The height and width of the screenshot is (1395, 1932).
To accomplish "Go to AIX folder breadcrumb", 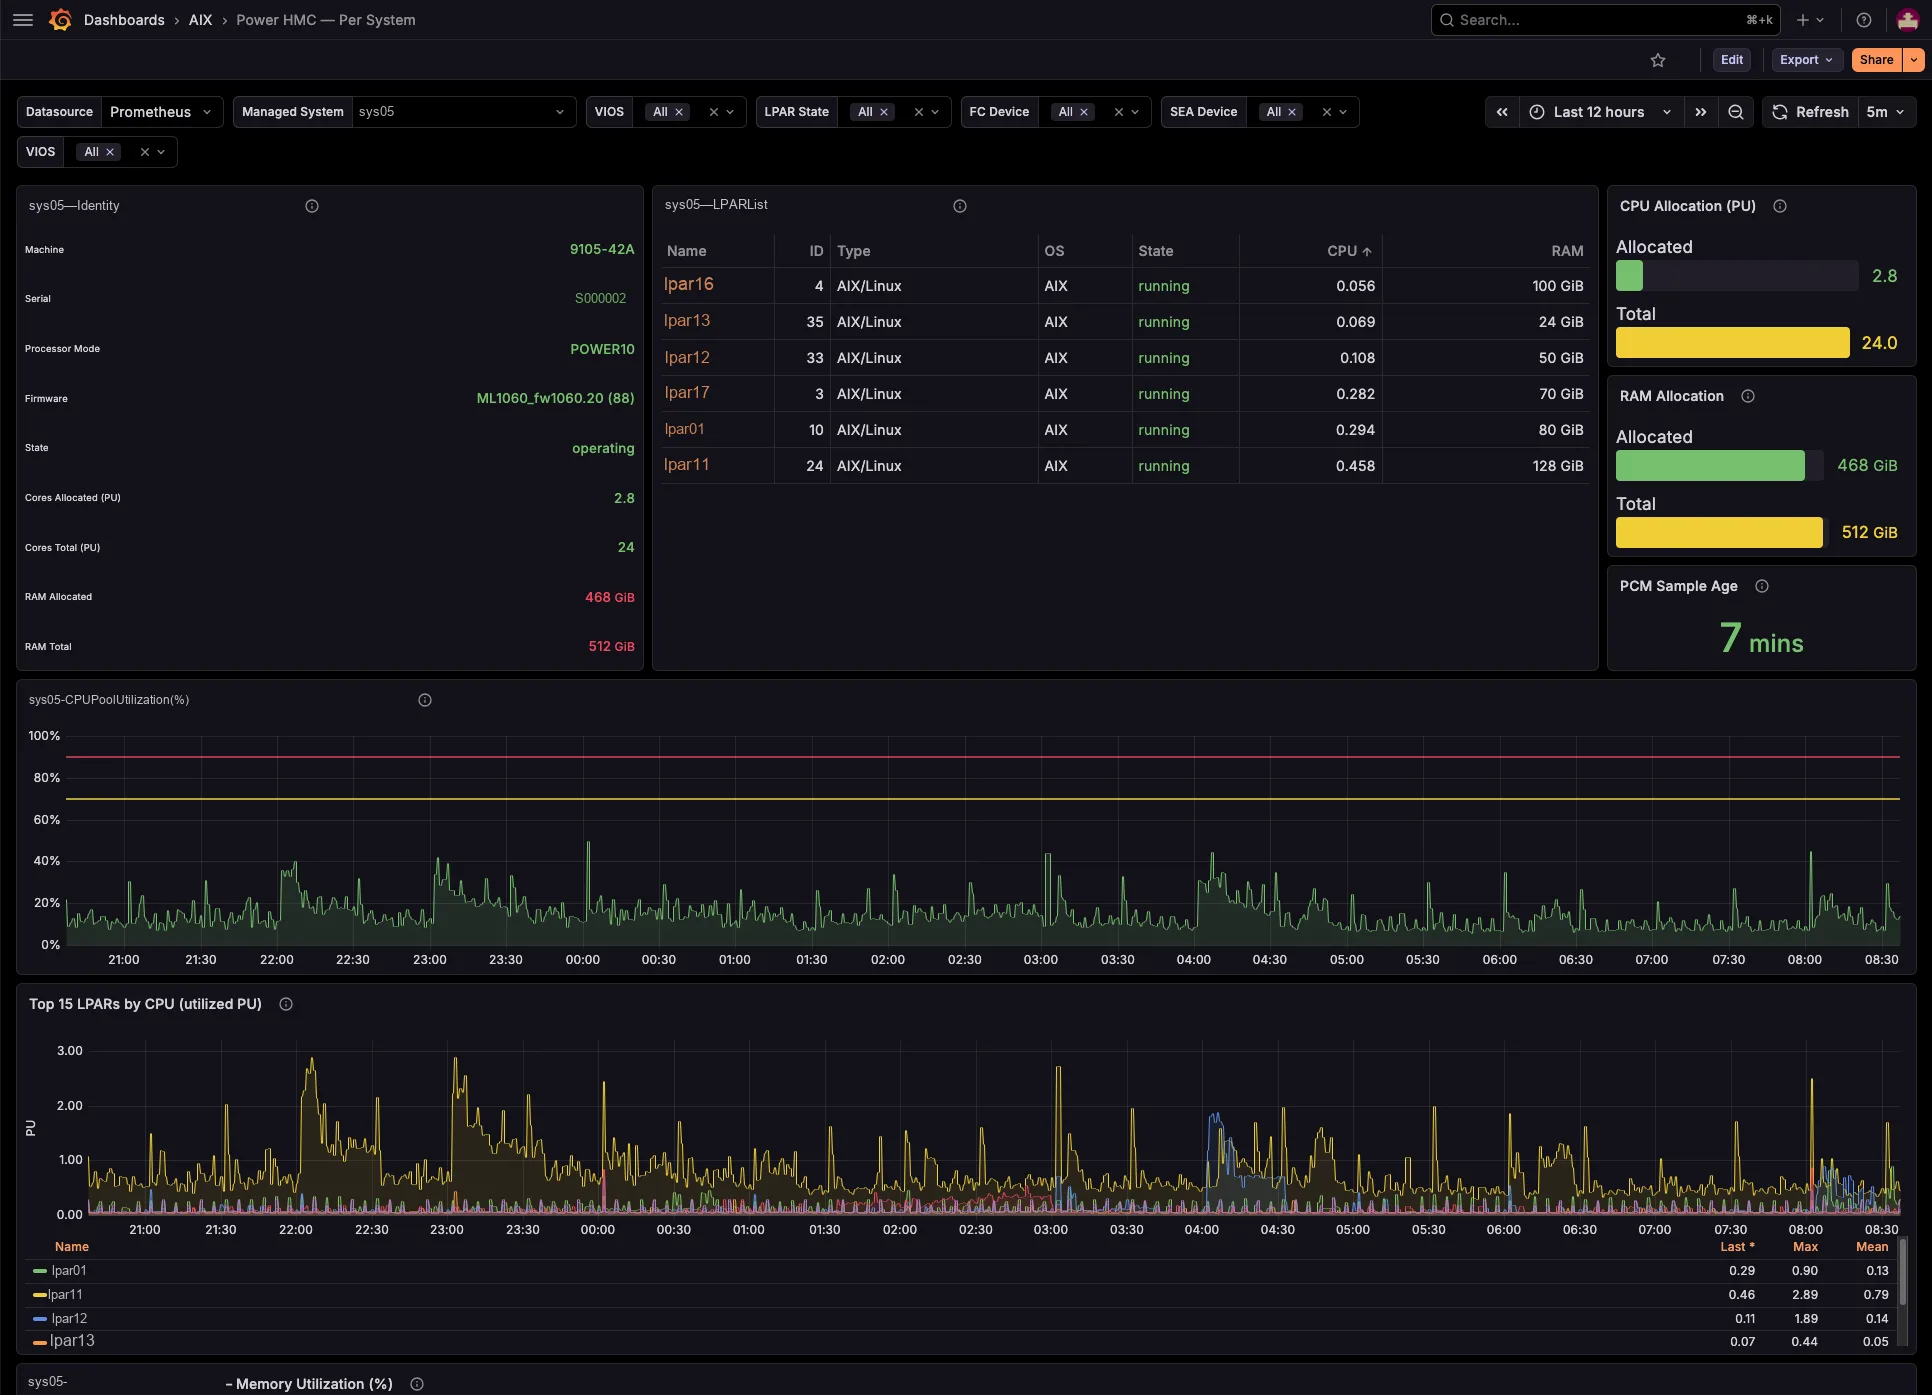I will click(200, 20).
